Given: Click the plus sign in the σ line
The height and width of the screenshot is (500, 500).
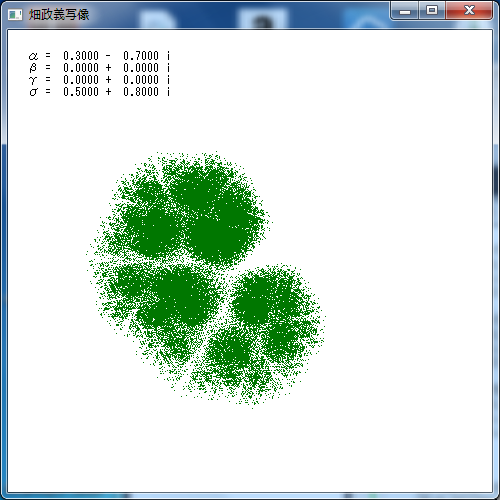Looking at the screenshot, I should click(108, 92).
